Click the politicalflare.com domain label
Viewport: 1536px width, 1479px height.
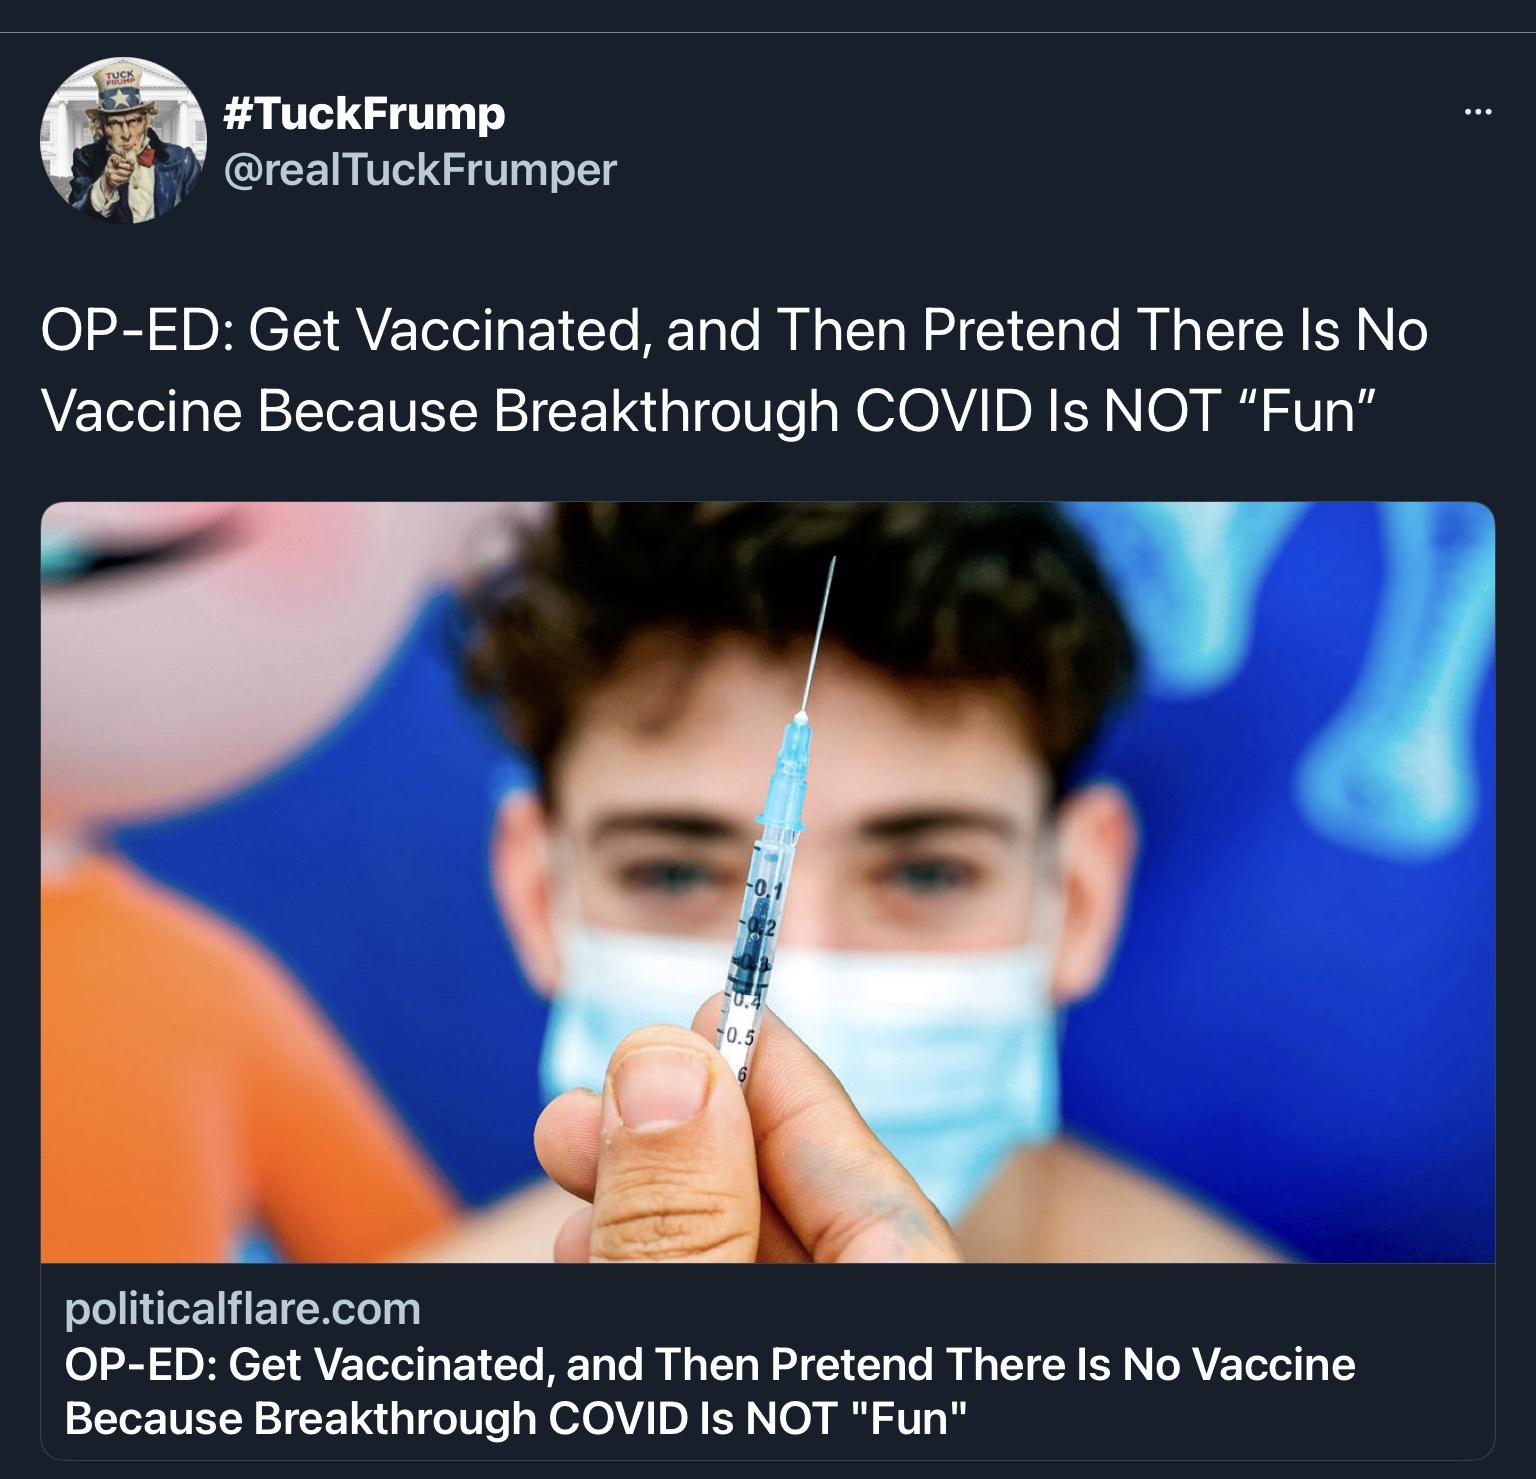tap(243, 1308)
